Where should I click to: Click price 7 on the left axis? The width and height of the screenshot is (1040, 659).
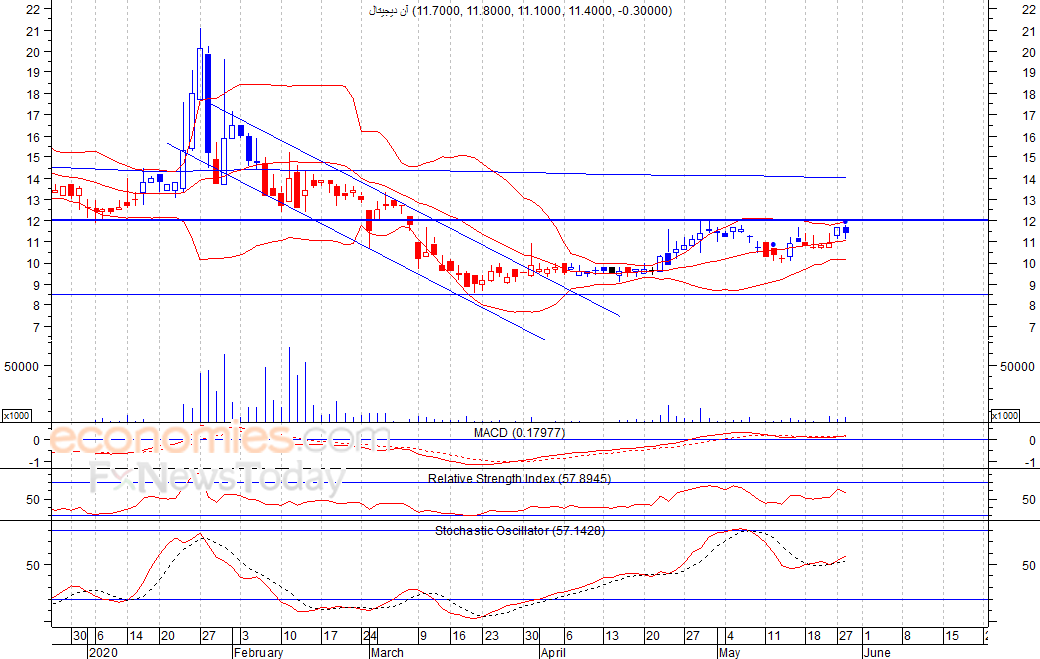coord(36,328)
